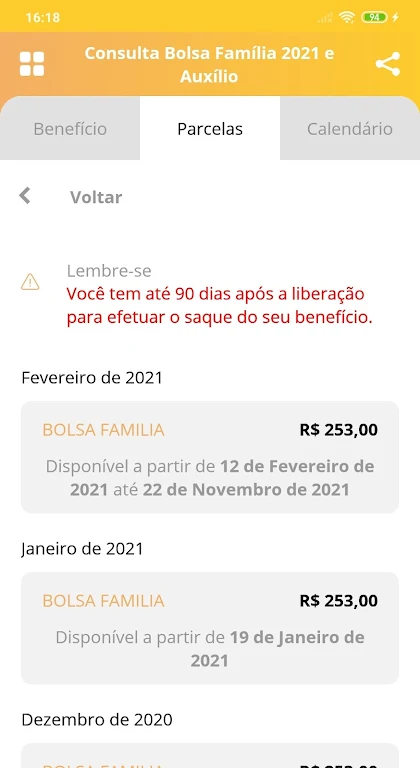Viewport: 420px width, 768px height.
Task: Open the four-square grid menu icon
Action: pos(32,64)
